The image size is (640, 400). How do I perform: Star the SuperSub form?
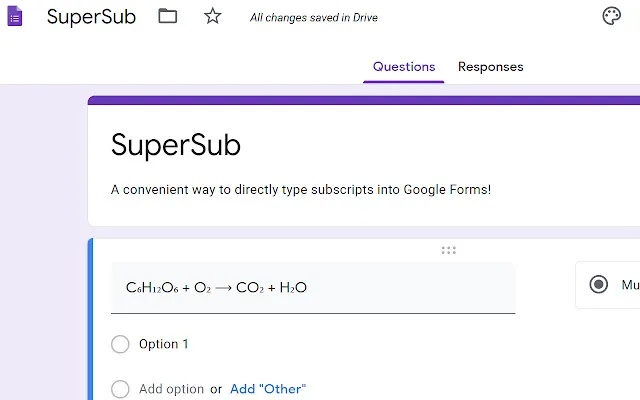point(212,16)
